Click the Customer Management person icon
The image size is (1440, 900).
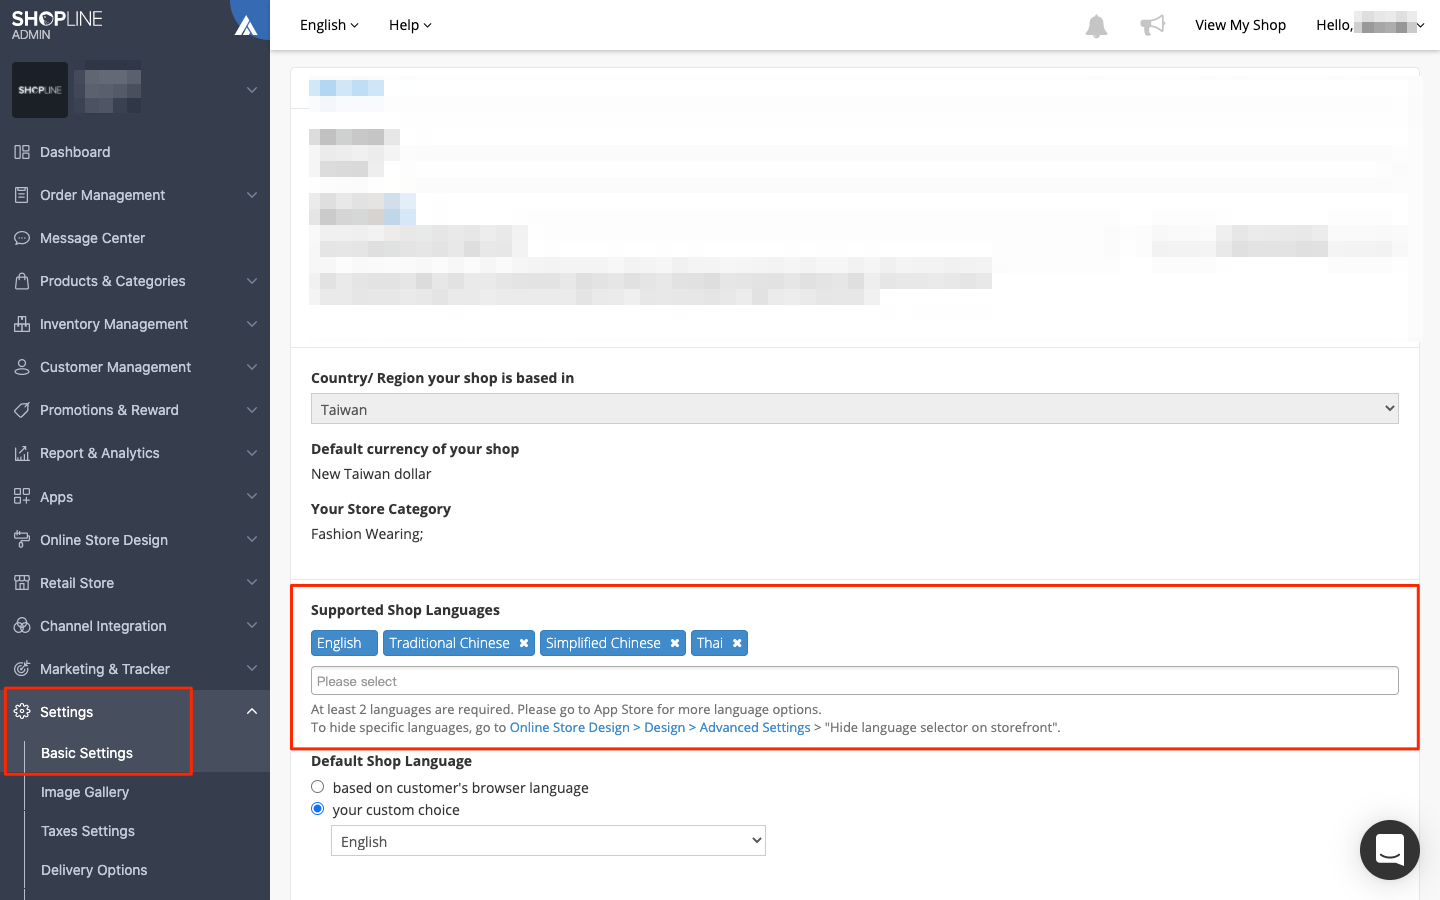tap(22, 367)
